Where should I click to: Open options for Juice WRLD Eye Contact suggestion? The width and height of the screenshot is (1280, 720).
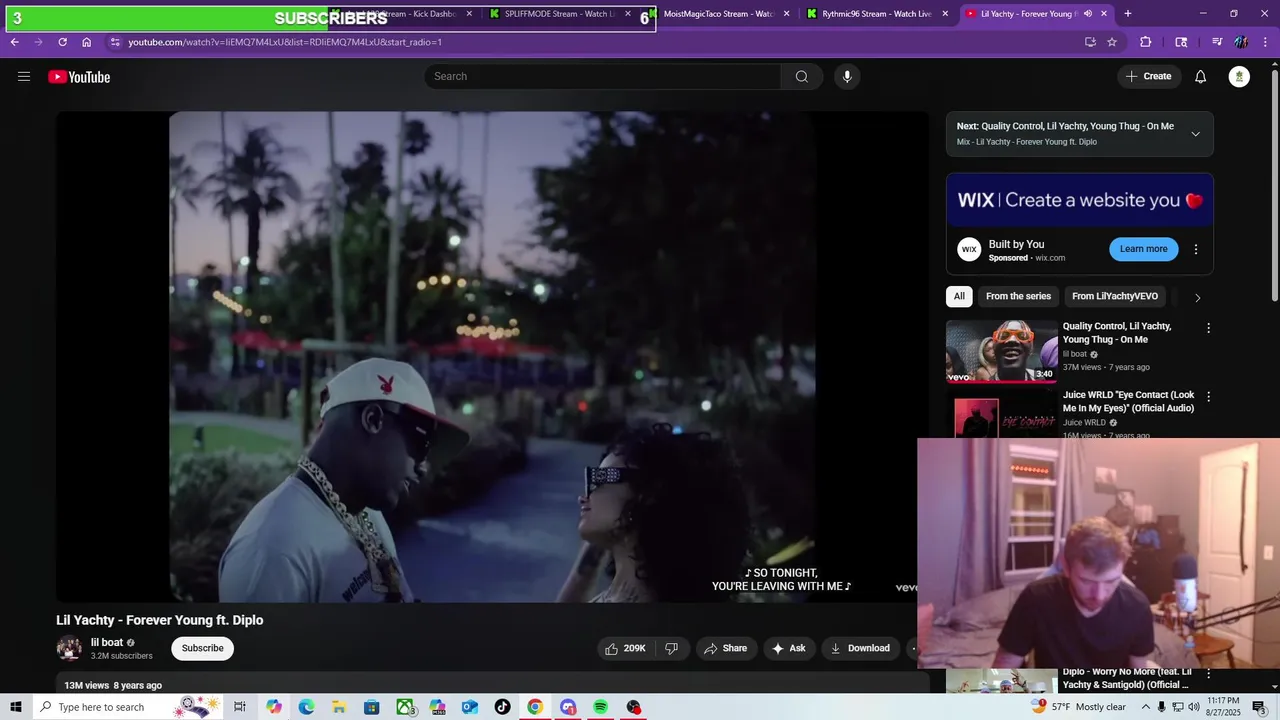point(1208,397)
